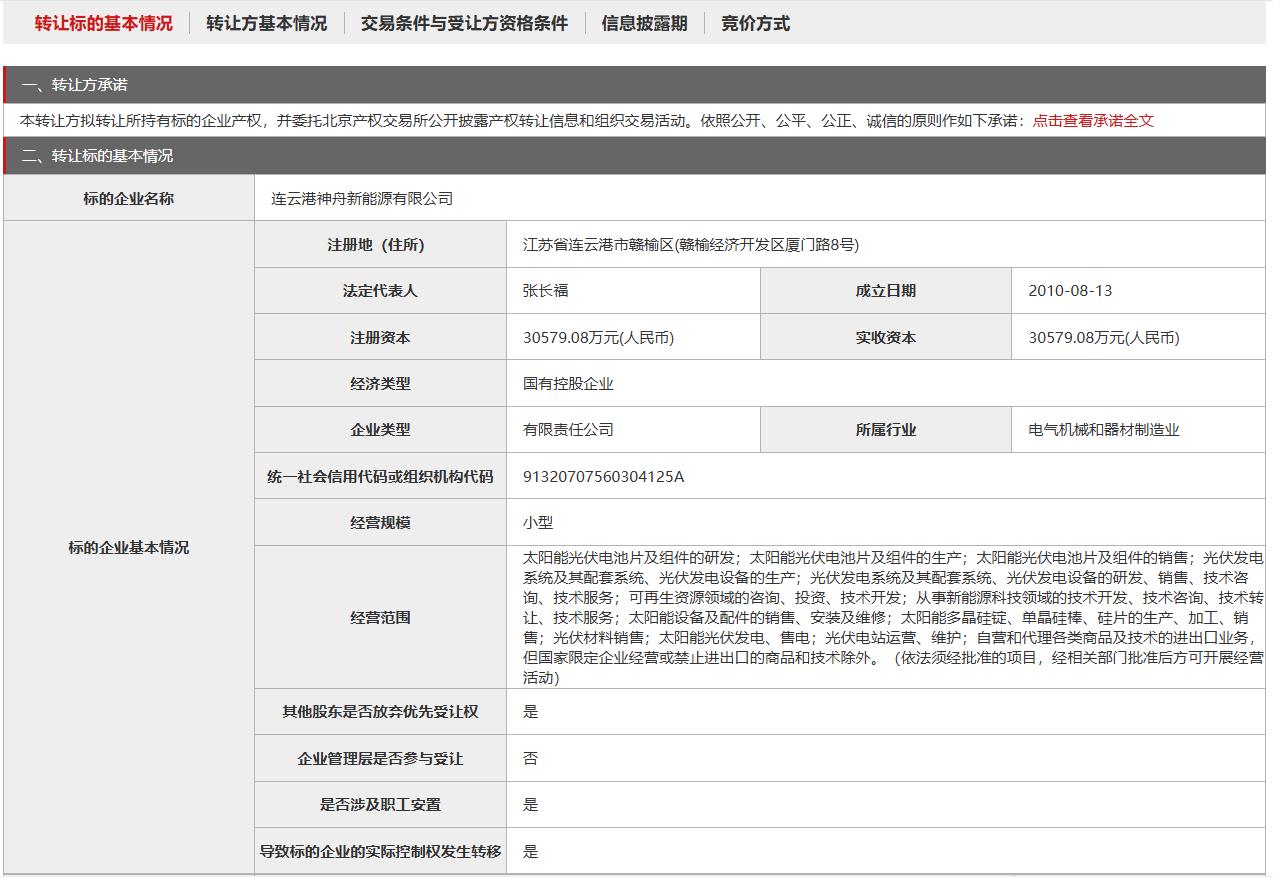This screenshot has width=1273, height=877.
Task: Select company name 连云港神舟新能源有限公司
Action: coord(362,198)
